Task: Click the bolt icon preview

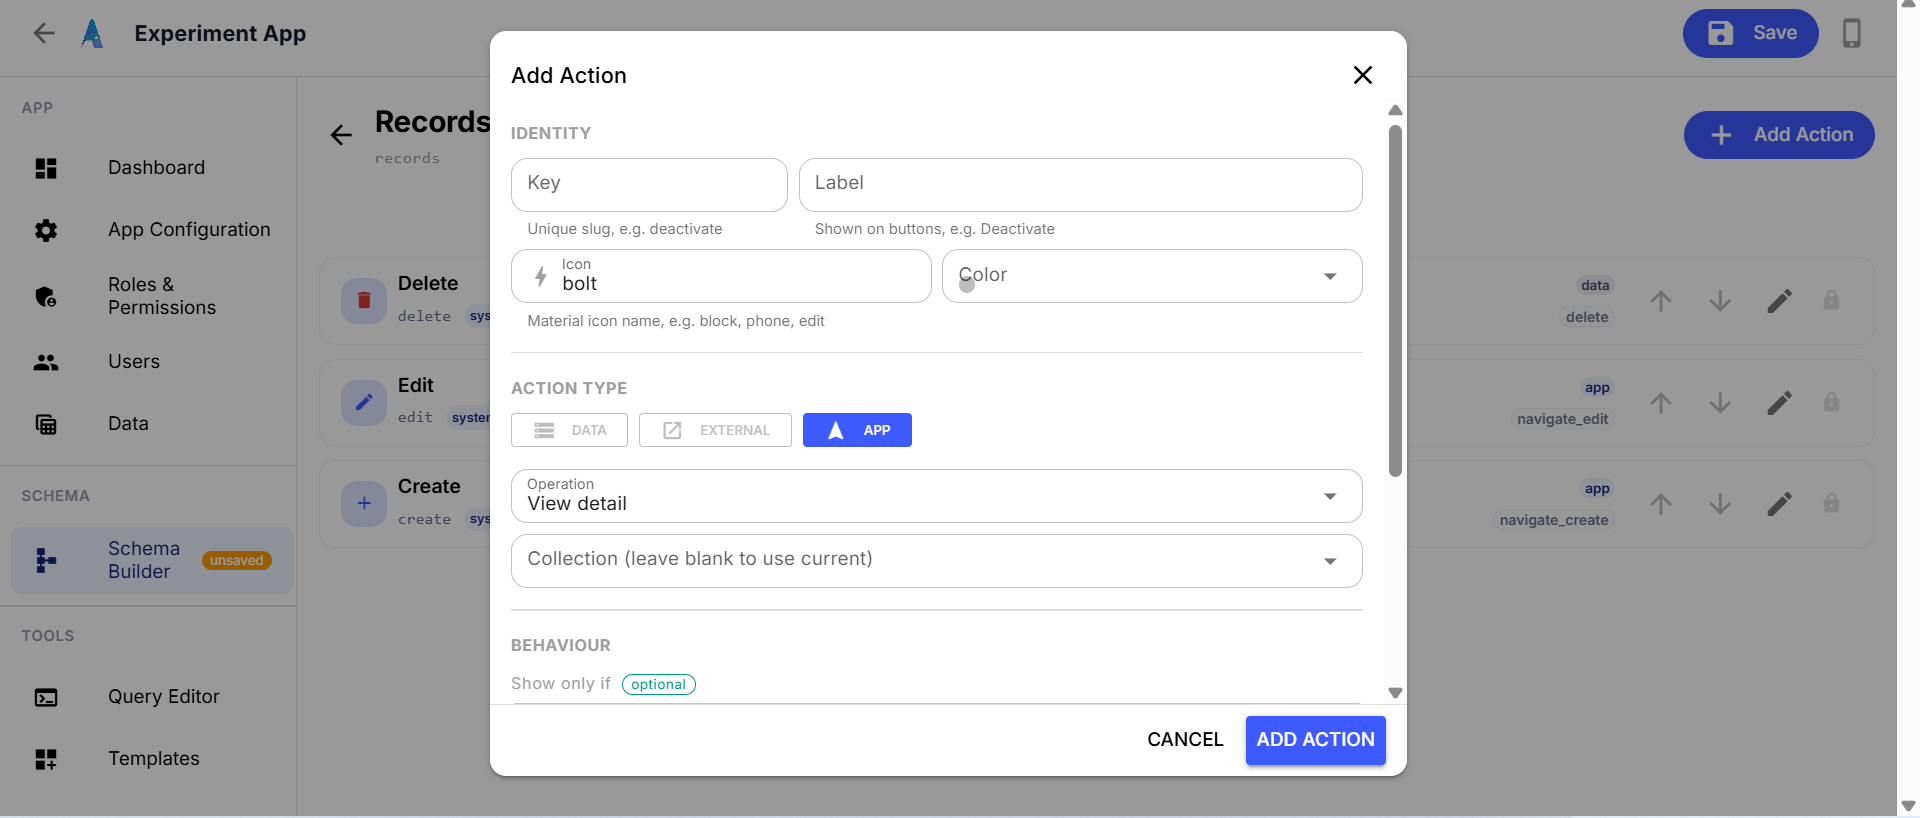Action: point(541,276)
